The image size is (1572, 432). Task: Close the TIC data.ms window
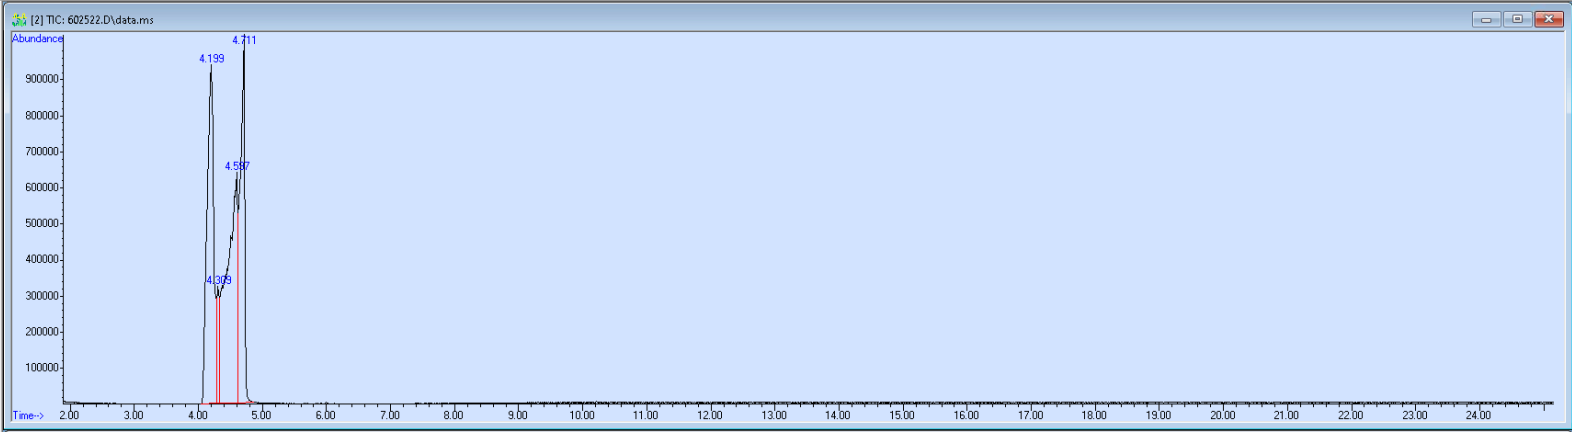[1549, 19]
